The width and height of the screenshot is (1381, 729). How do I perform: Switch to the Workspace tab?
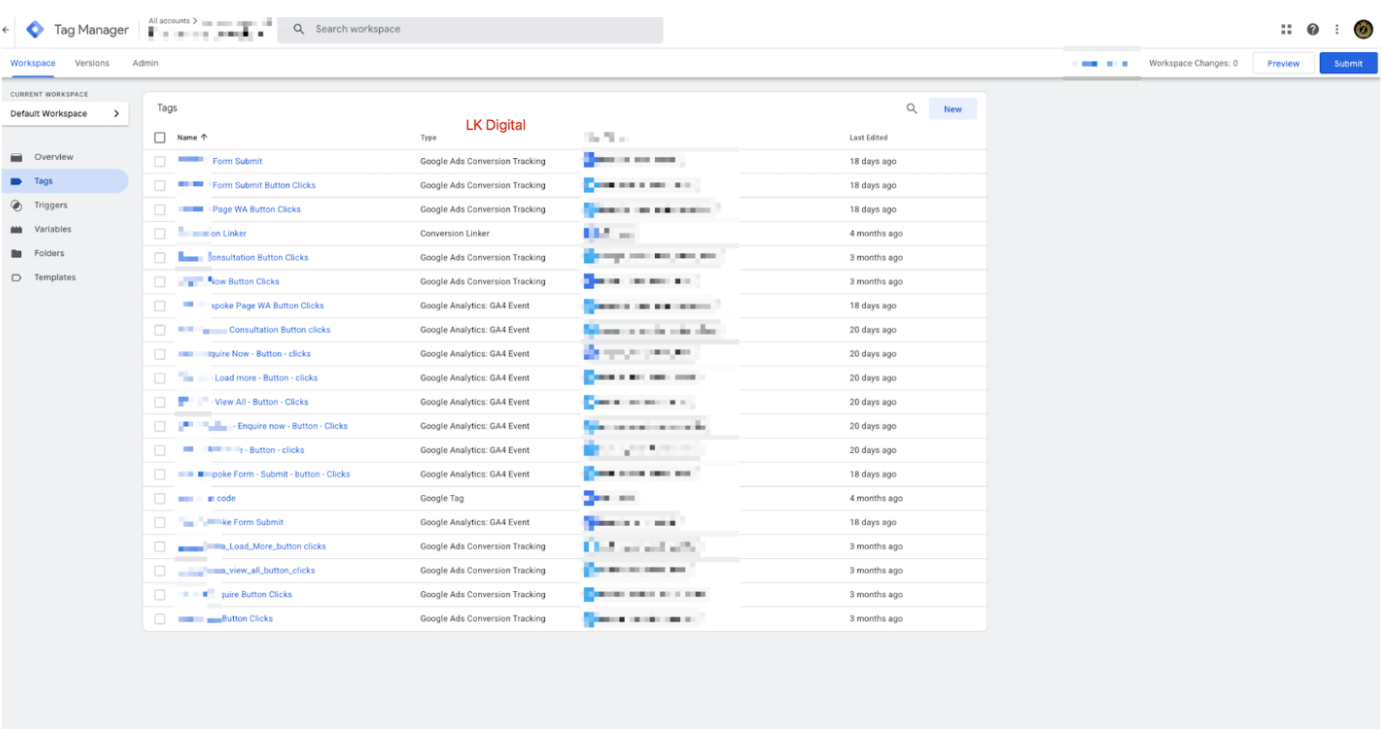pyautogui.click(x=33, y=63)
